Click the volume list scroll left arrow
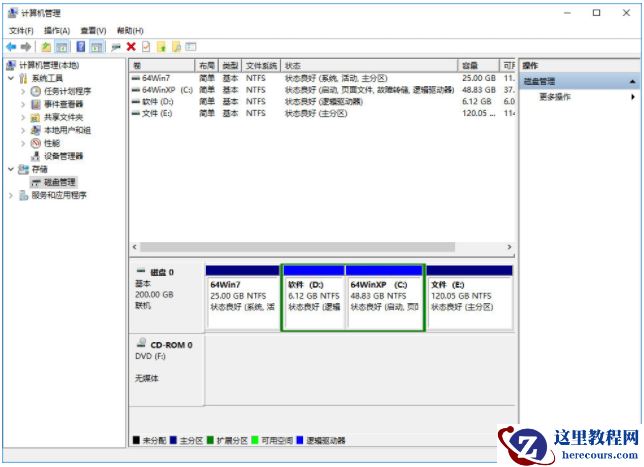Viewport: 644px width, 467px height. tap(134, 247)
